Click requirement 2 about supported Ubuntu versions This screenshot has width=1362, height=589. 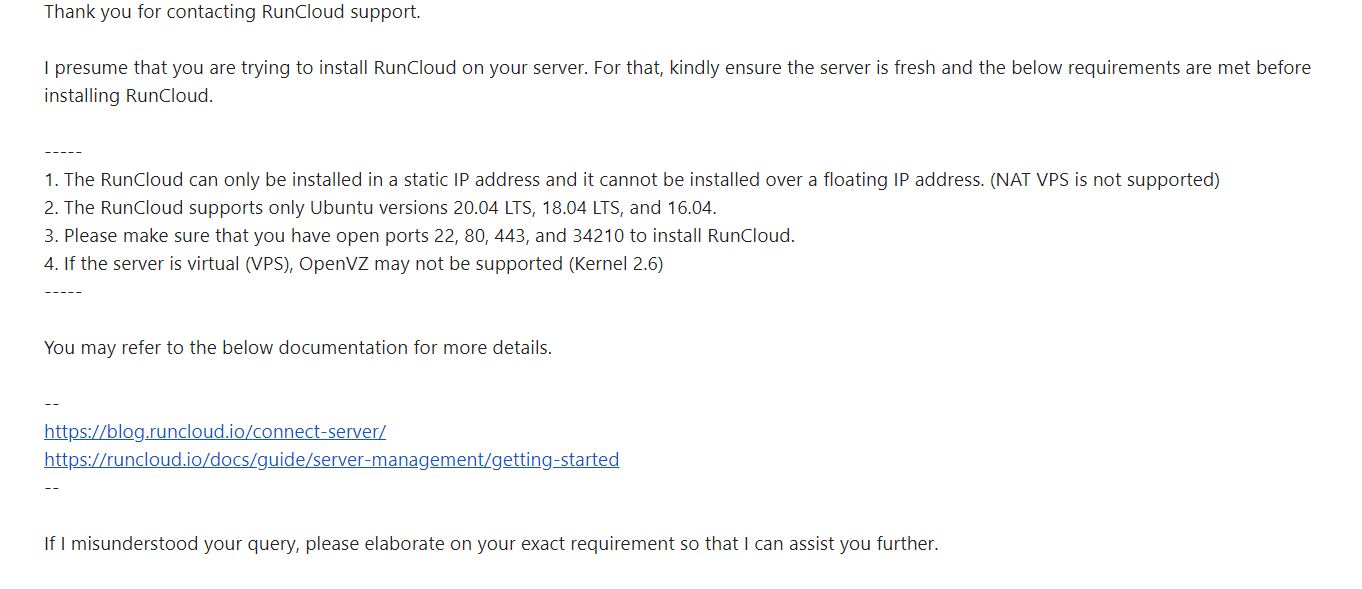click(x=380, y=208)
